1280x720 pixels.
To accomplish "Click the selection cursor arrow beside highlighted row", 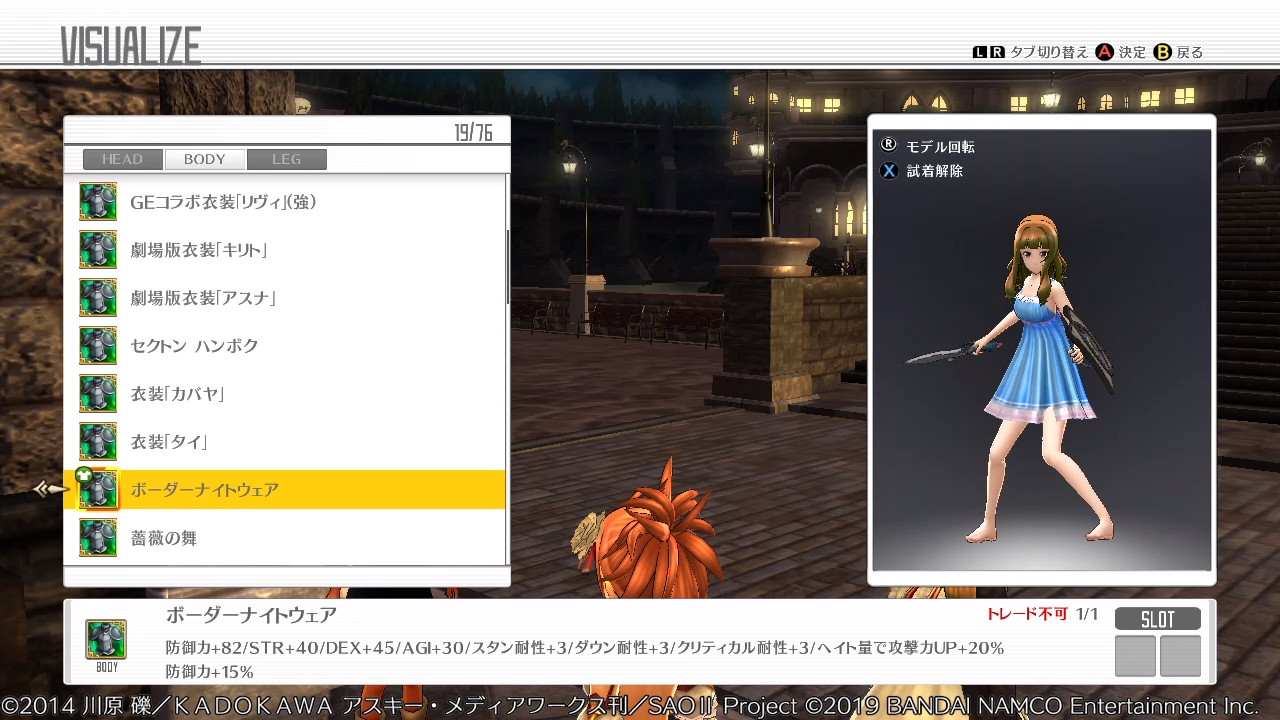I will click(51, 489).
